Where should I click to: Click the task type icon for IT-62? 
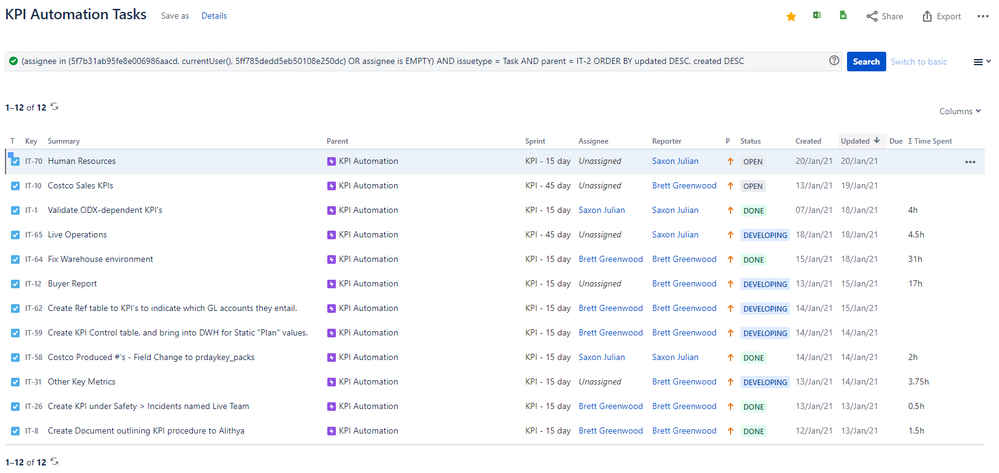click(15, 309)
